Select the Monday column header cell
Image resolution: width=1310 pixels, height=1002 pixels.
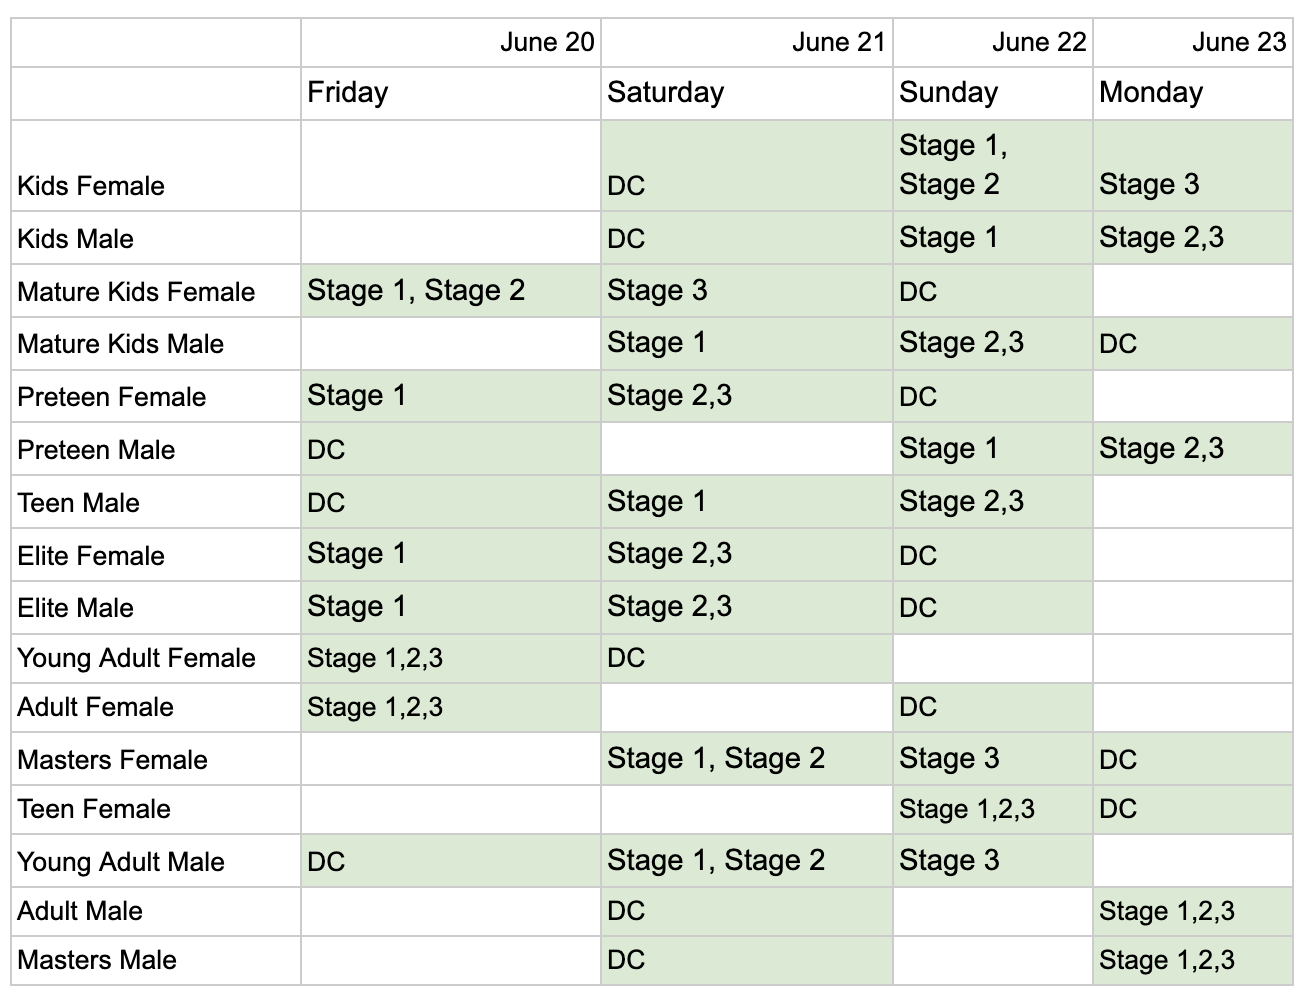click(1192, 93)
